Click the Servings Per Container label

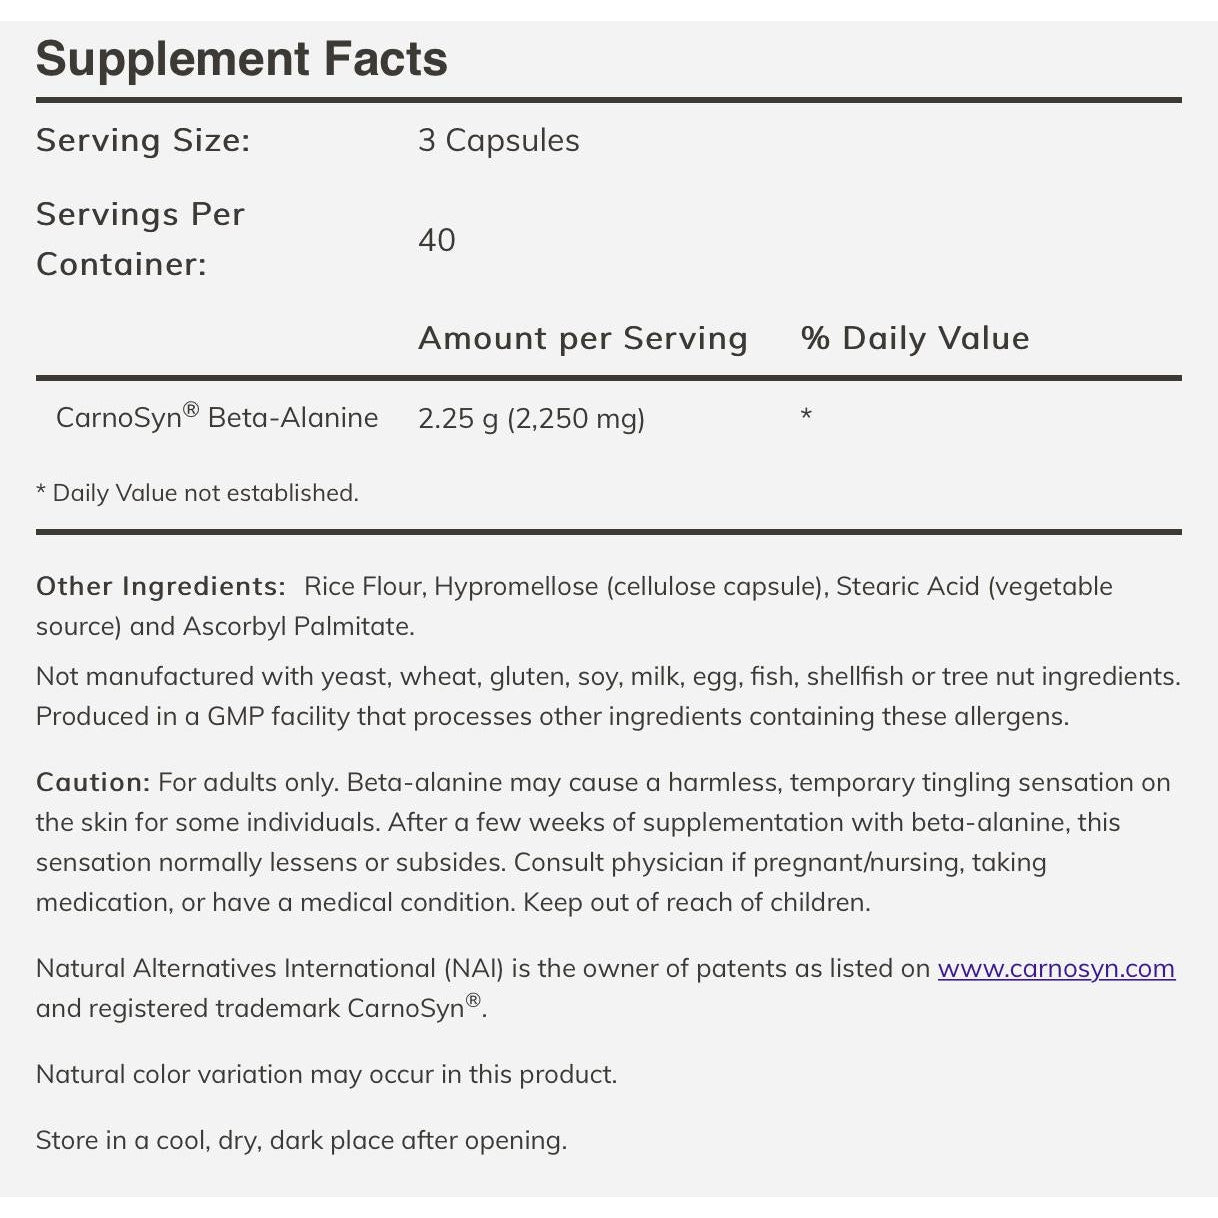click(140, 239)
